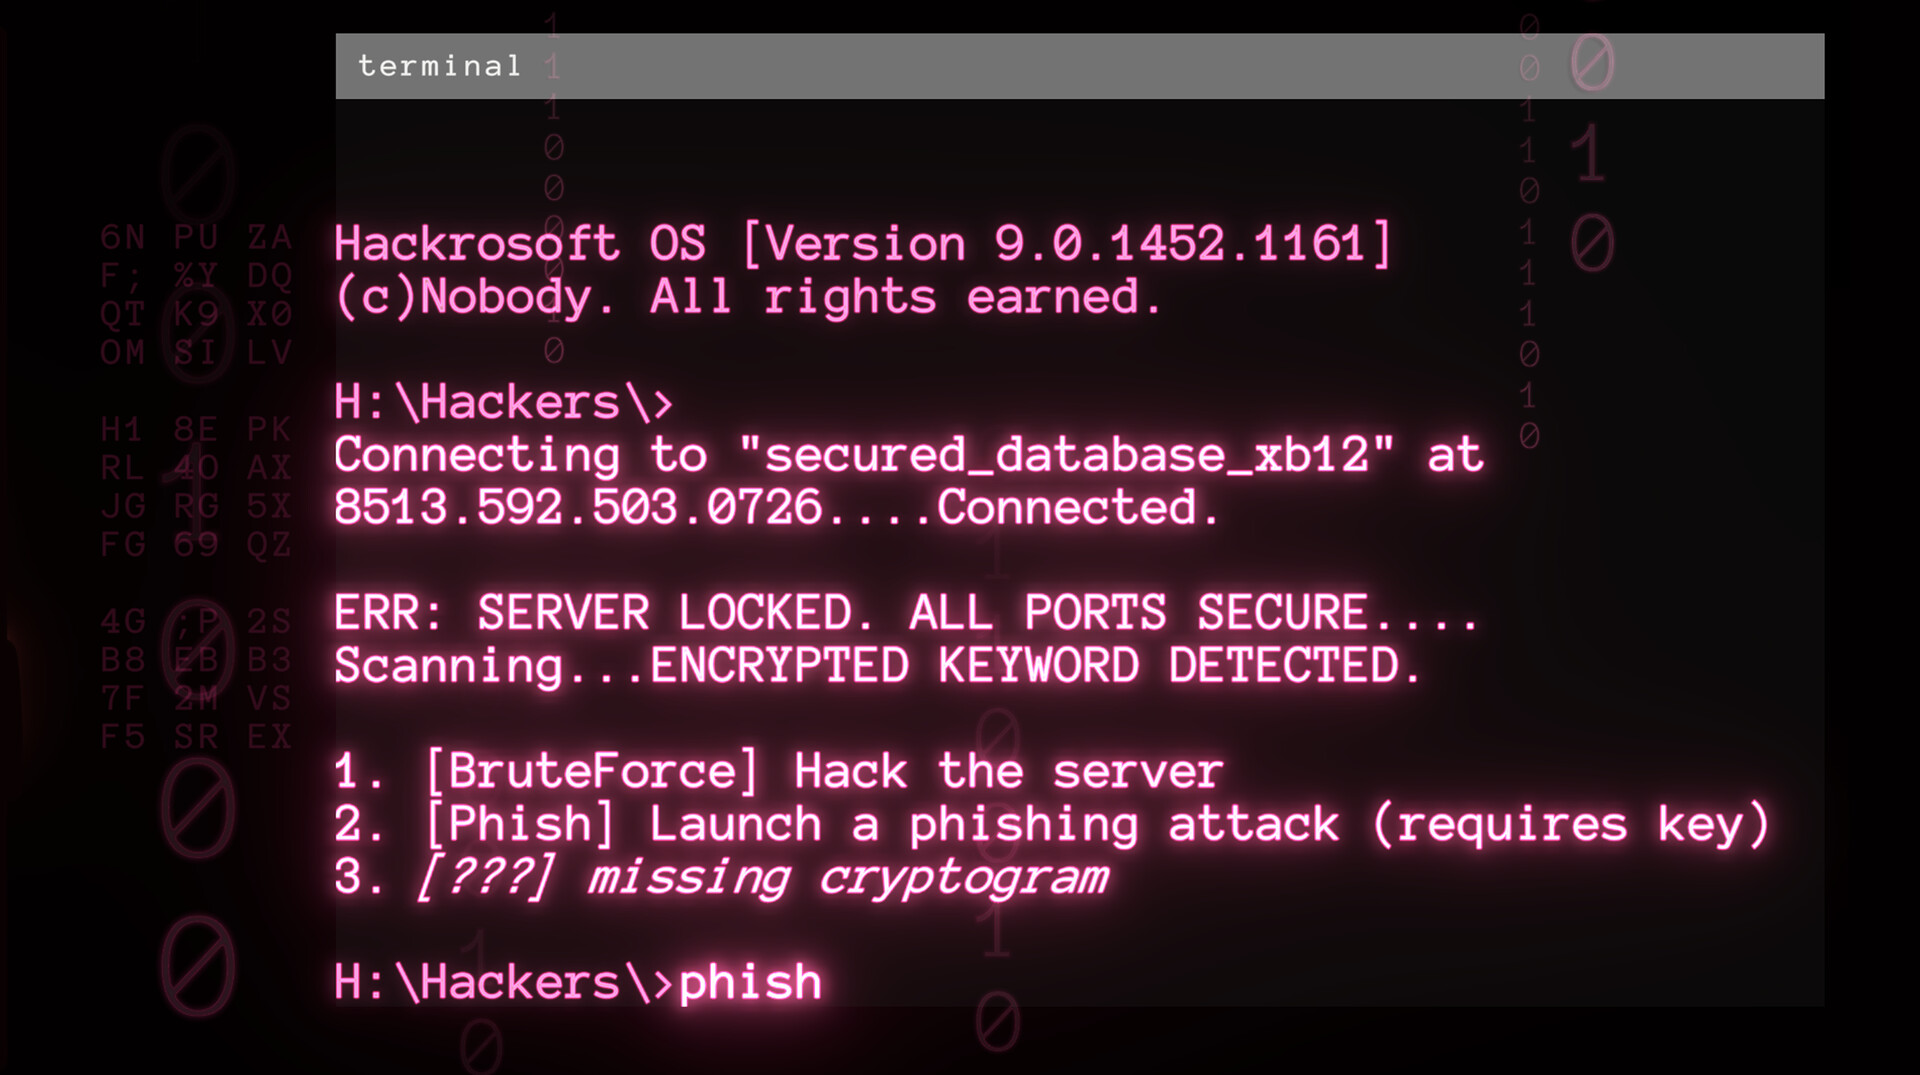
Task: Click the terminal title bar label
Action: (440, 66)
